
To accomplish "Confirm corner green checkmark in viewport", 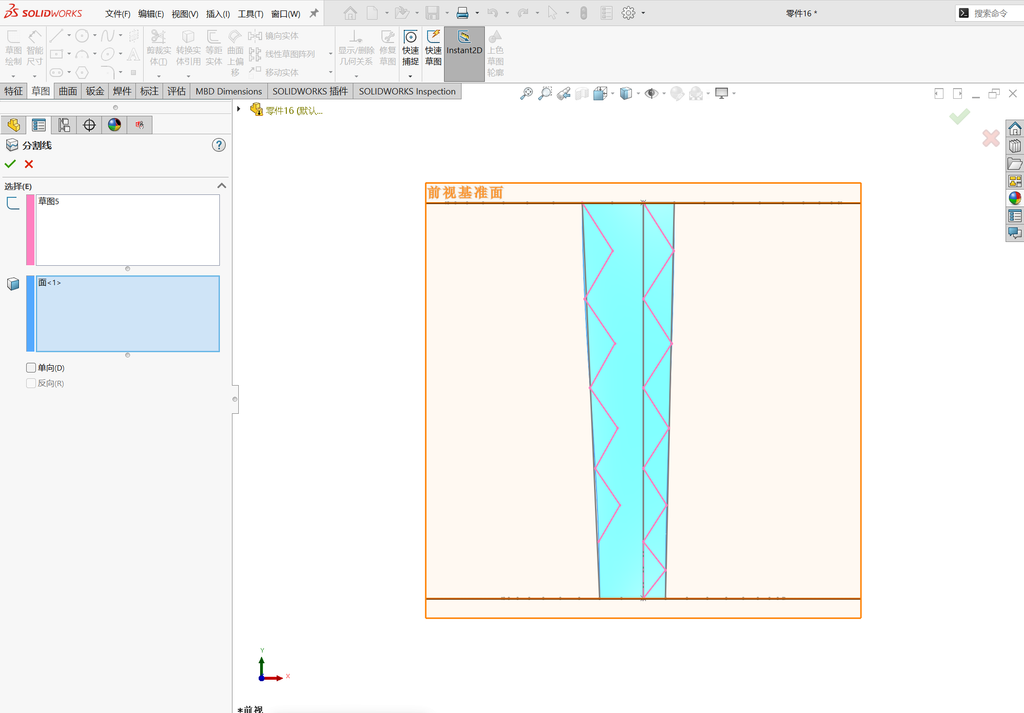I will [x=959, y=116].
